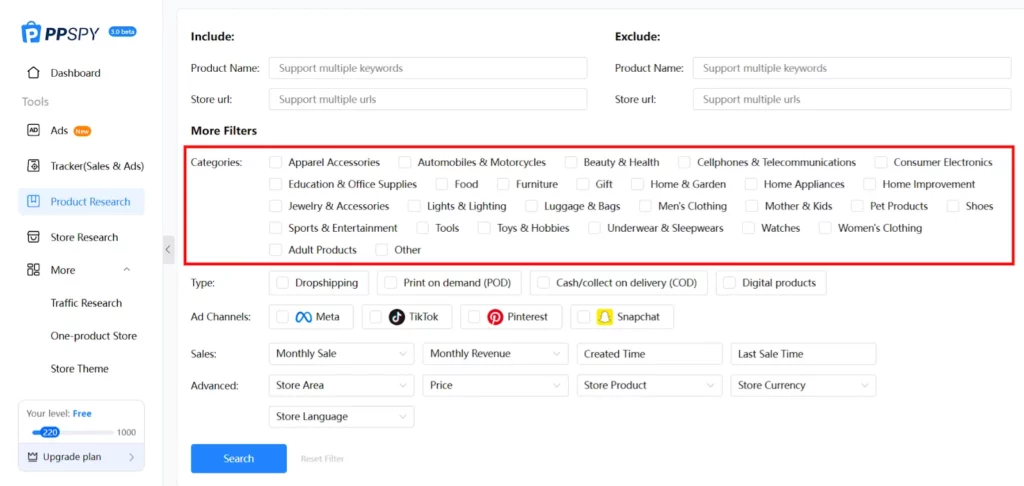The width and height of the screenshot is (1024, 486).
Task: Check Cash/collect on delivery (COD)
Action: (x=543, y=283)
